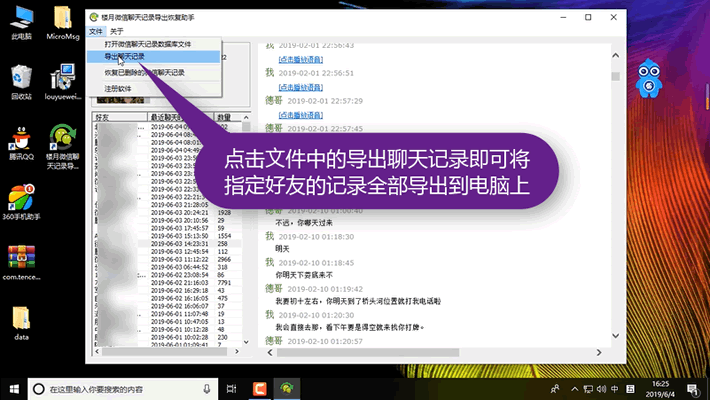
Task: Click timestamp 2019-02-10 01:19:42 from 德哥
Action: (325, 289)
